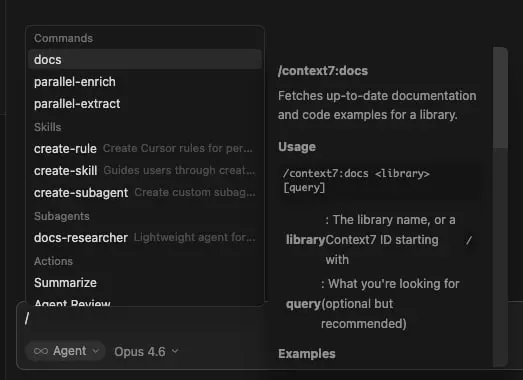This screenshot has width=523, height=380.
Task: Focus the chat input containing the slash
Action: click(x=143, y=319)
